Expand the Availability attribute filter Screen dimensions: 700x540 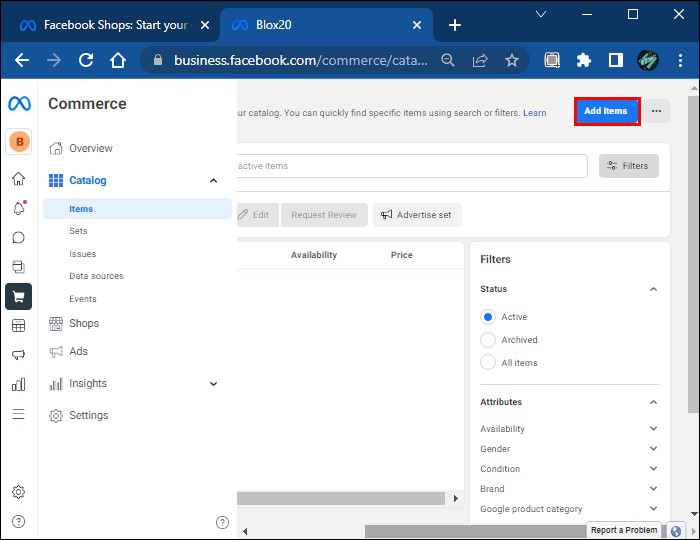(653, 429)
